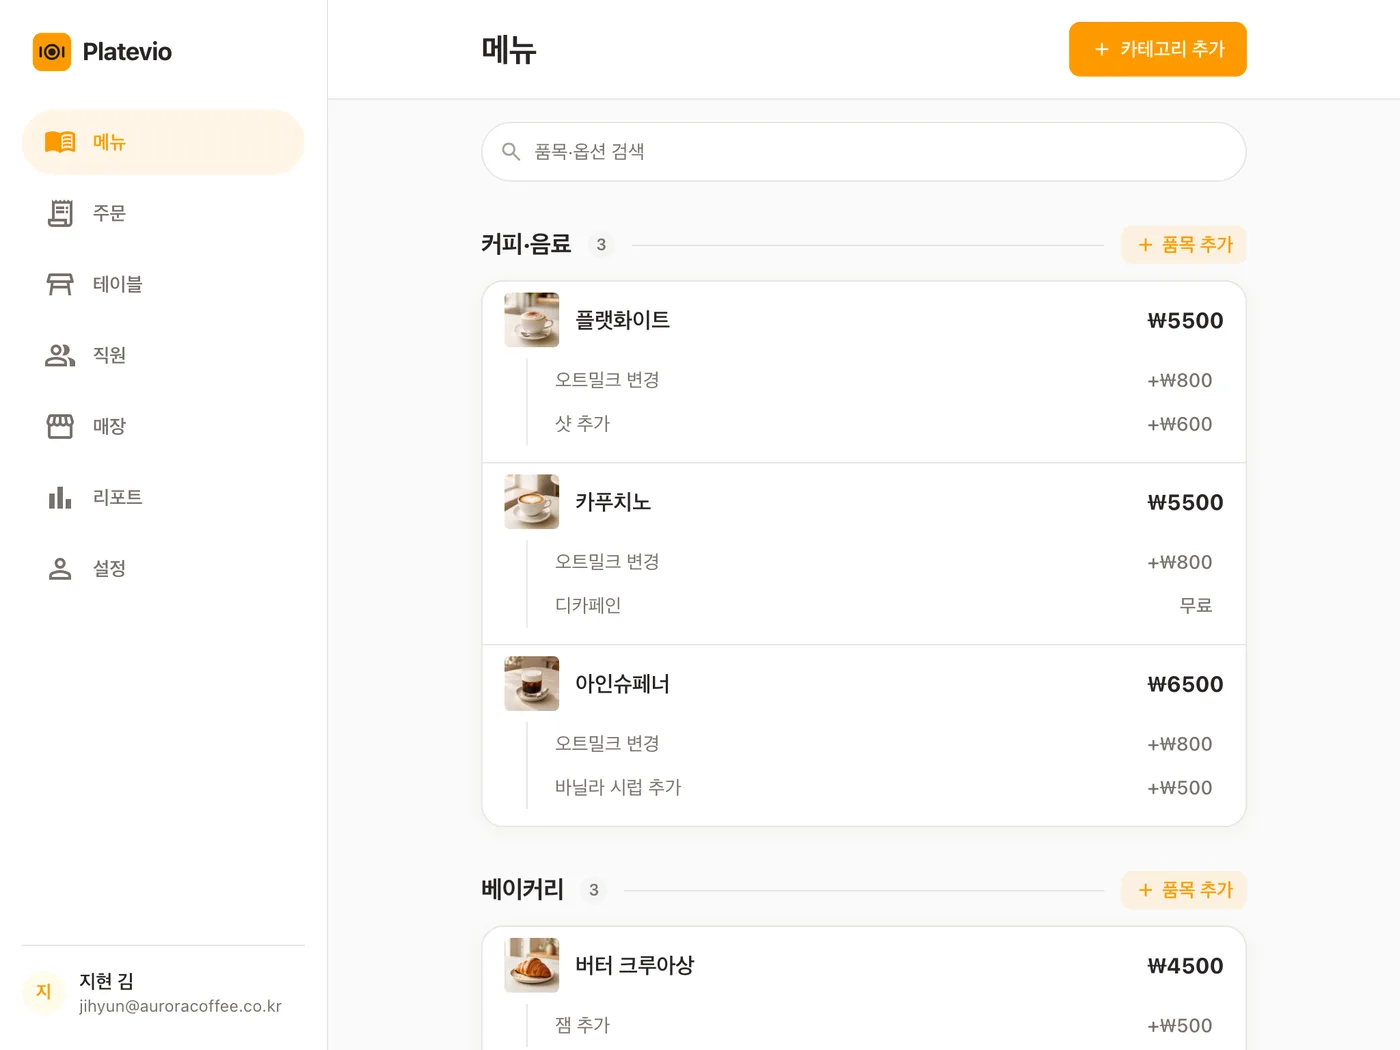The width and height of the screenshot is (1400, 1050).
Task: Add item to 베이커리 category
Action: (1184, 890)
